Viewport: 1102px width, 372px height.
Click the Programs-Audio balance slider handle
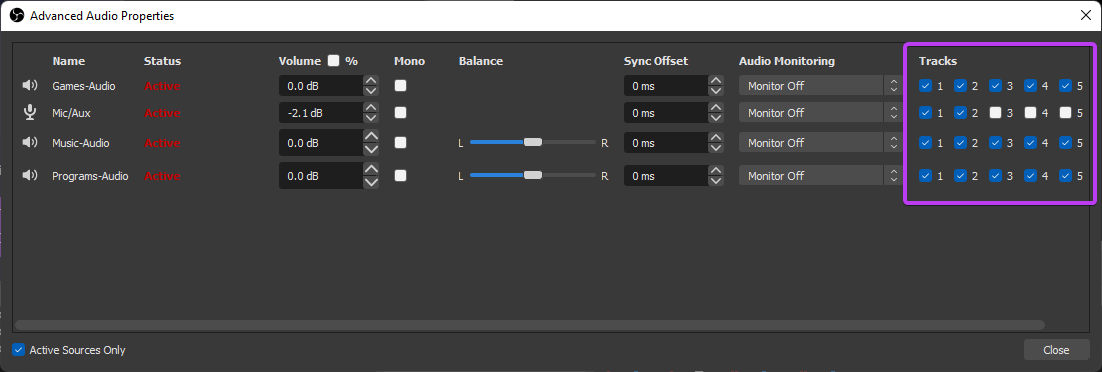point(533,175)
